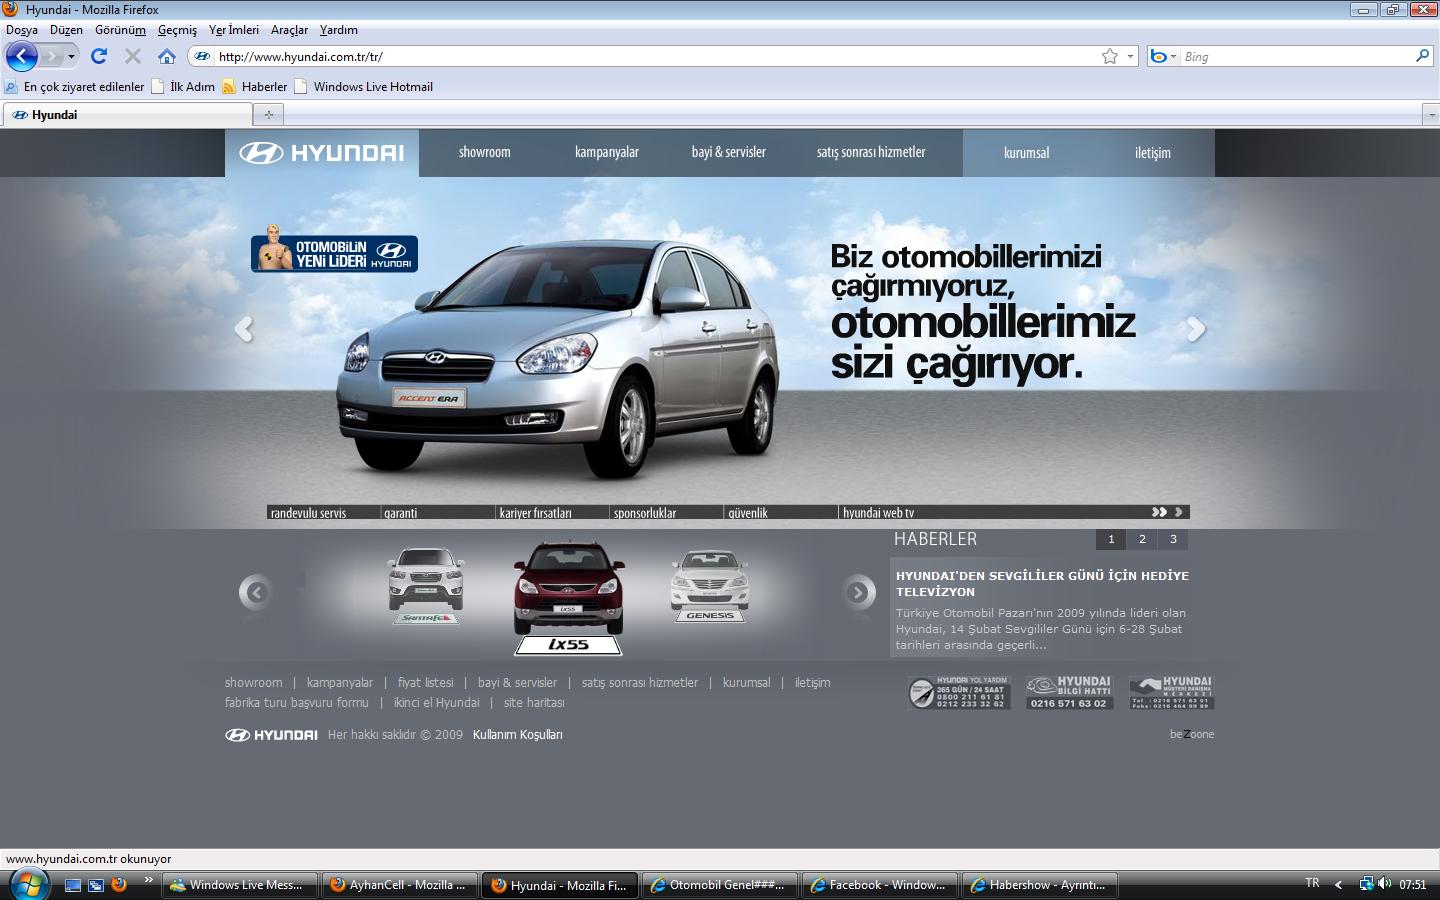
Task: Open the kampanyalar navigation item
Action: (607, 152)
